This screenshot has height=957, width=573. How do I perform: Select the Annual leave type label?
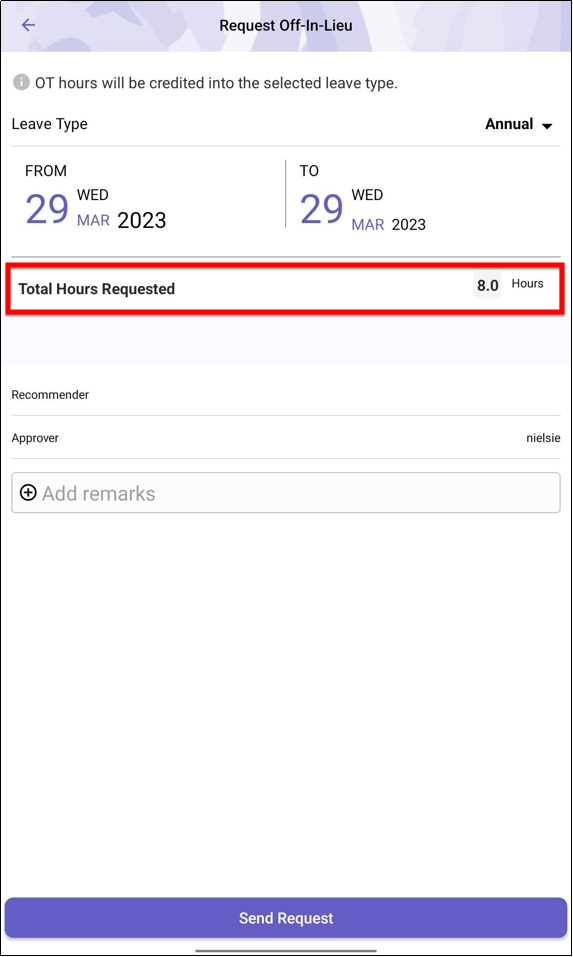(509, 124)
